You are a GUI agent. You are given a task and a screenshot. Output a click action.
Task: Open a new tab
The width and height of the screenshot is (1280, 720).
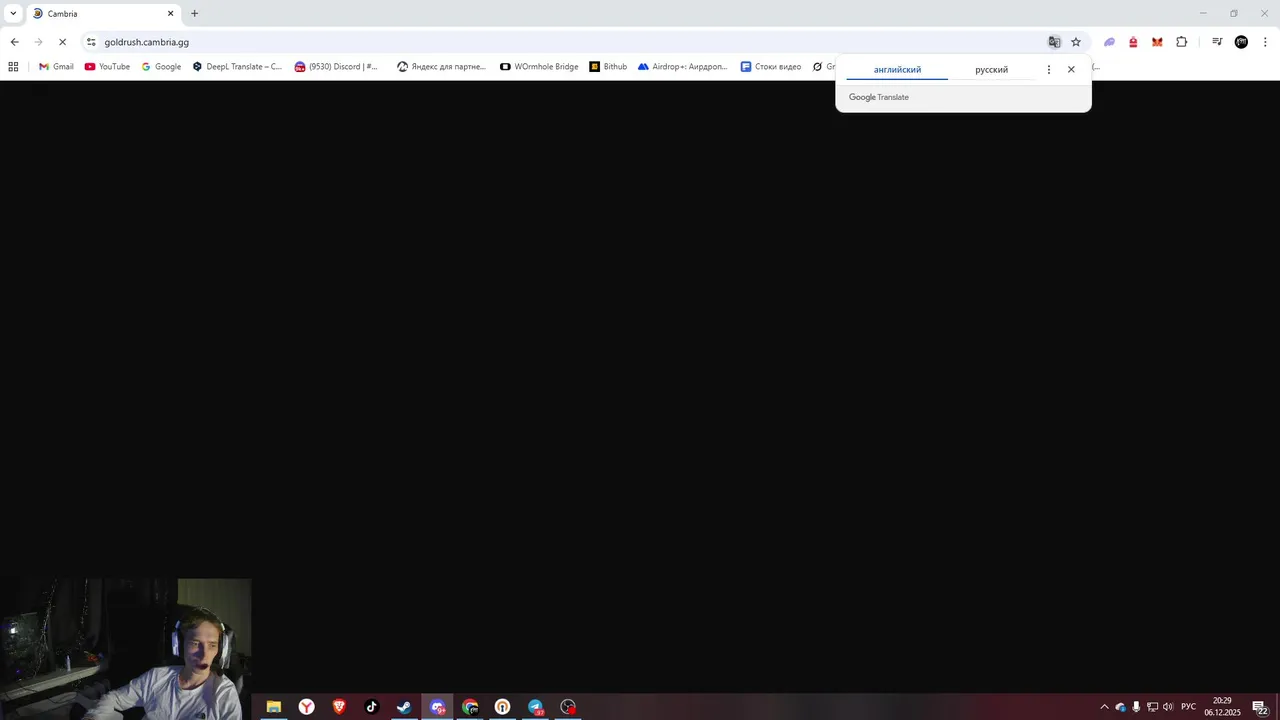click(x=194, y=14)
